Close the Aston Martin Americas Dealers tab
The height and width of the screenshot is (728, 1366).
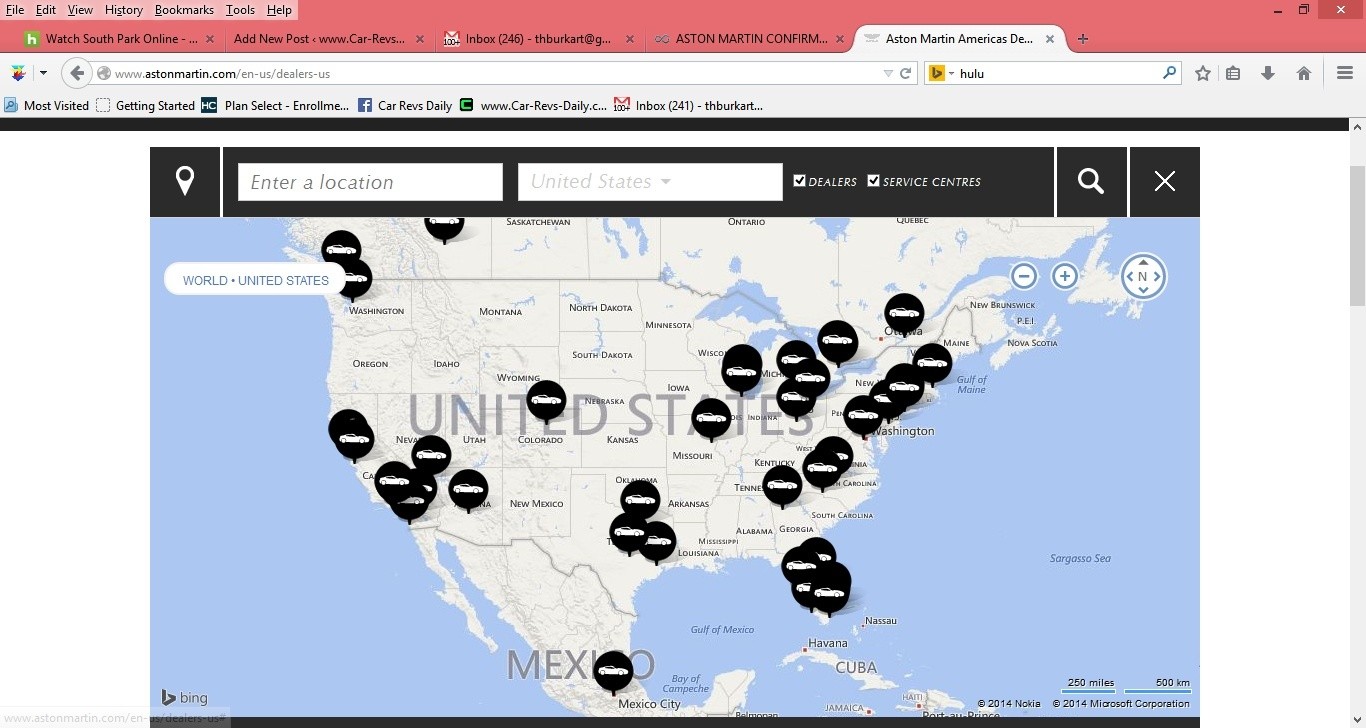[1050, 39]
